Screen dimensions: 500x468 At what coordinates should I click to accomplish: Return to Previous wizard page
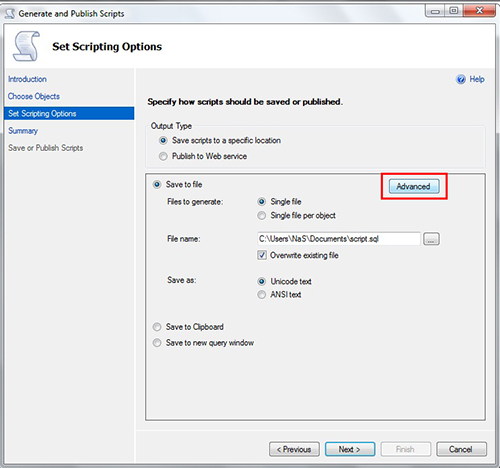[x=294, y=449]
